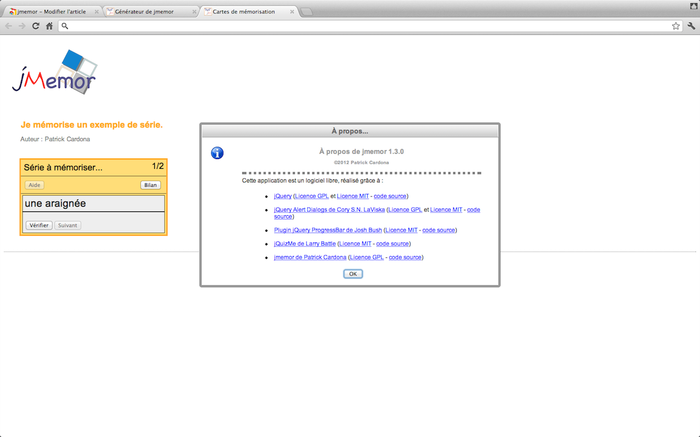Select the Cartes de mémorisation tab
700x437 pixels.
coord(246,11)
